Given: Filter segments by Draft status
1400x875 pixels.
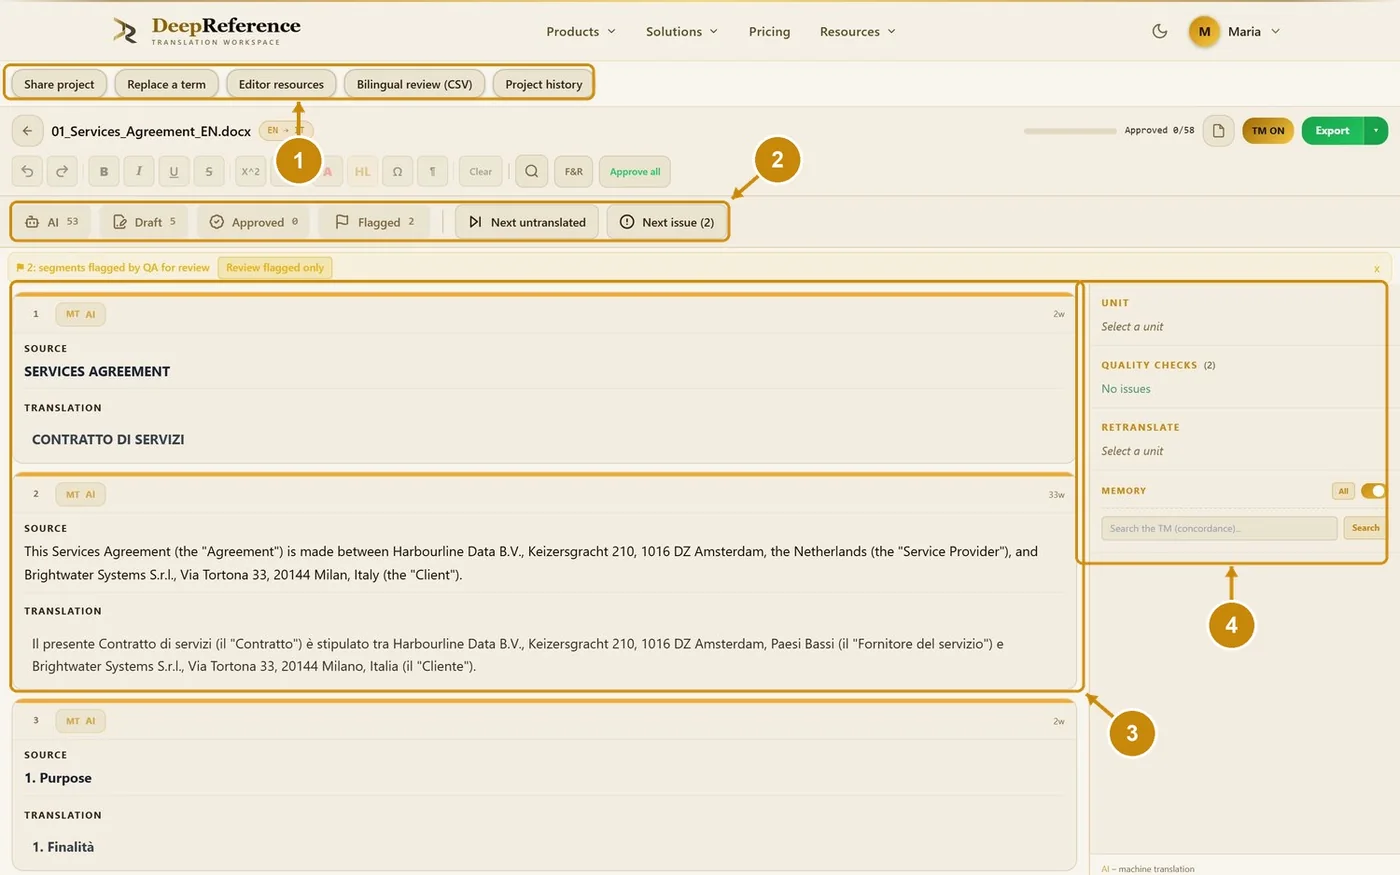Looking at the screenshot, I should click(145, 222).
